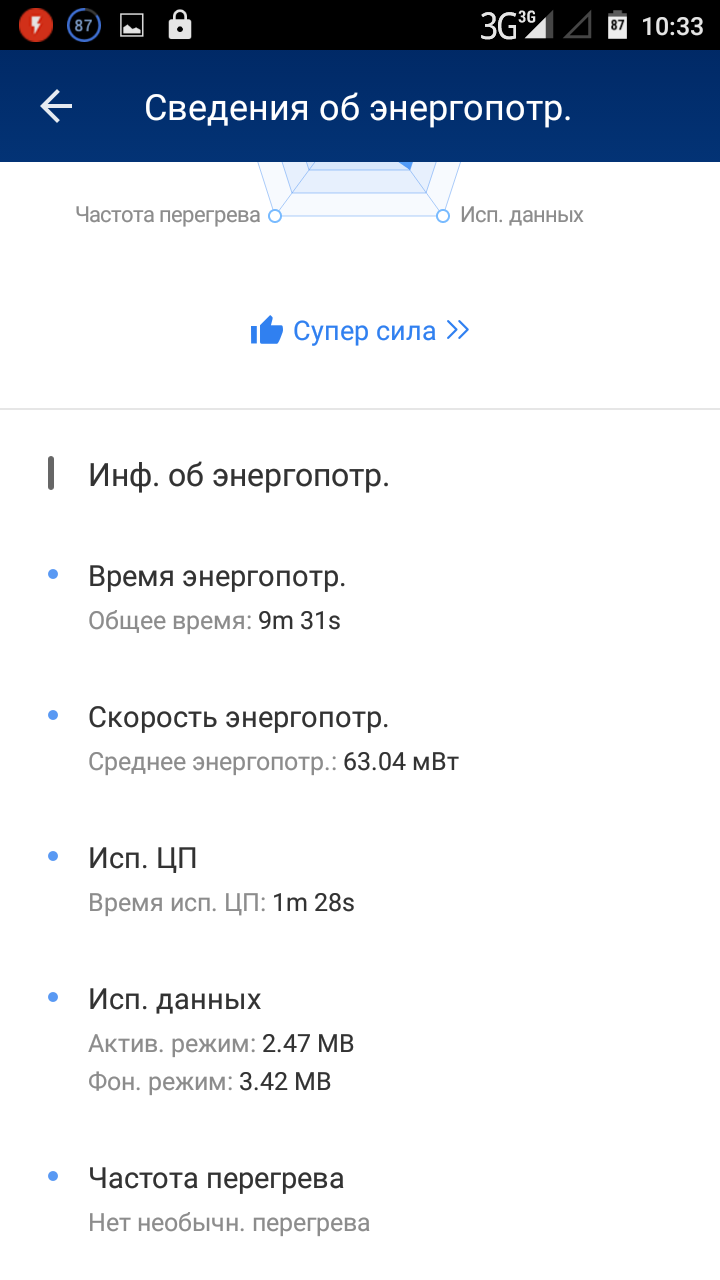720x1280 pixels.
Task: Tap the lock notification icon
Action: (x=180, y=25)
